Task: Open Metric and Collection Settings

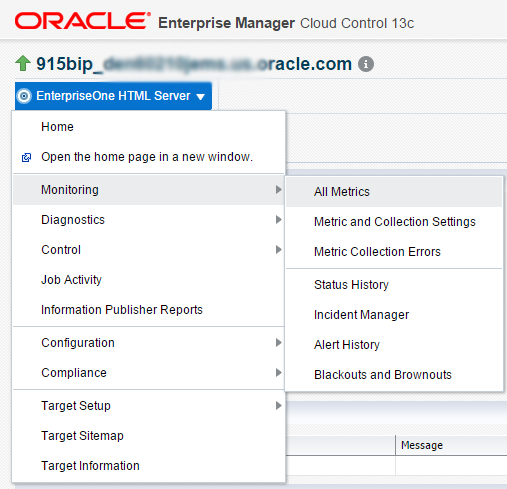Action: 394,222
